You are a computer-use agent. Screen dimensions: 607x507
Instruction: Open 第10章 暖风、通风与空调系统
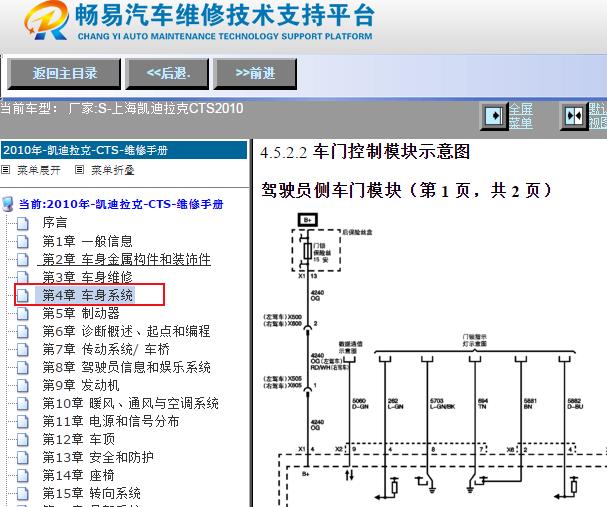point(130,403)
